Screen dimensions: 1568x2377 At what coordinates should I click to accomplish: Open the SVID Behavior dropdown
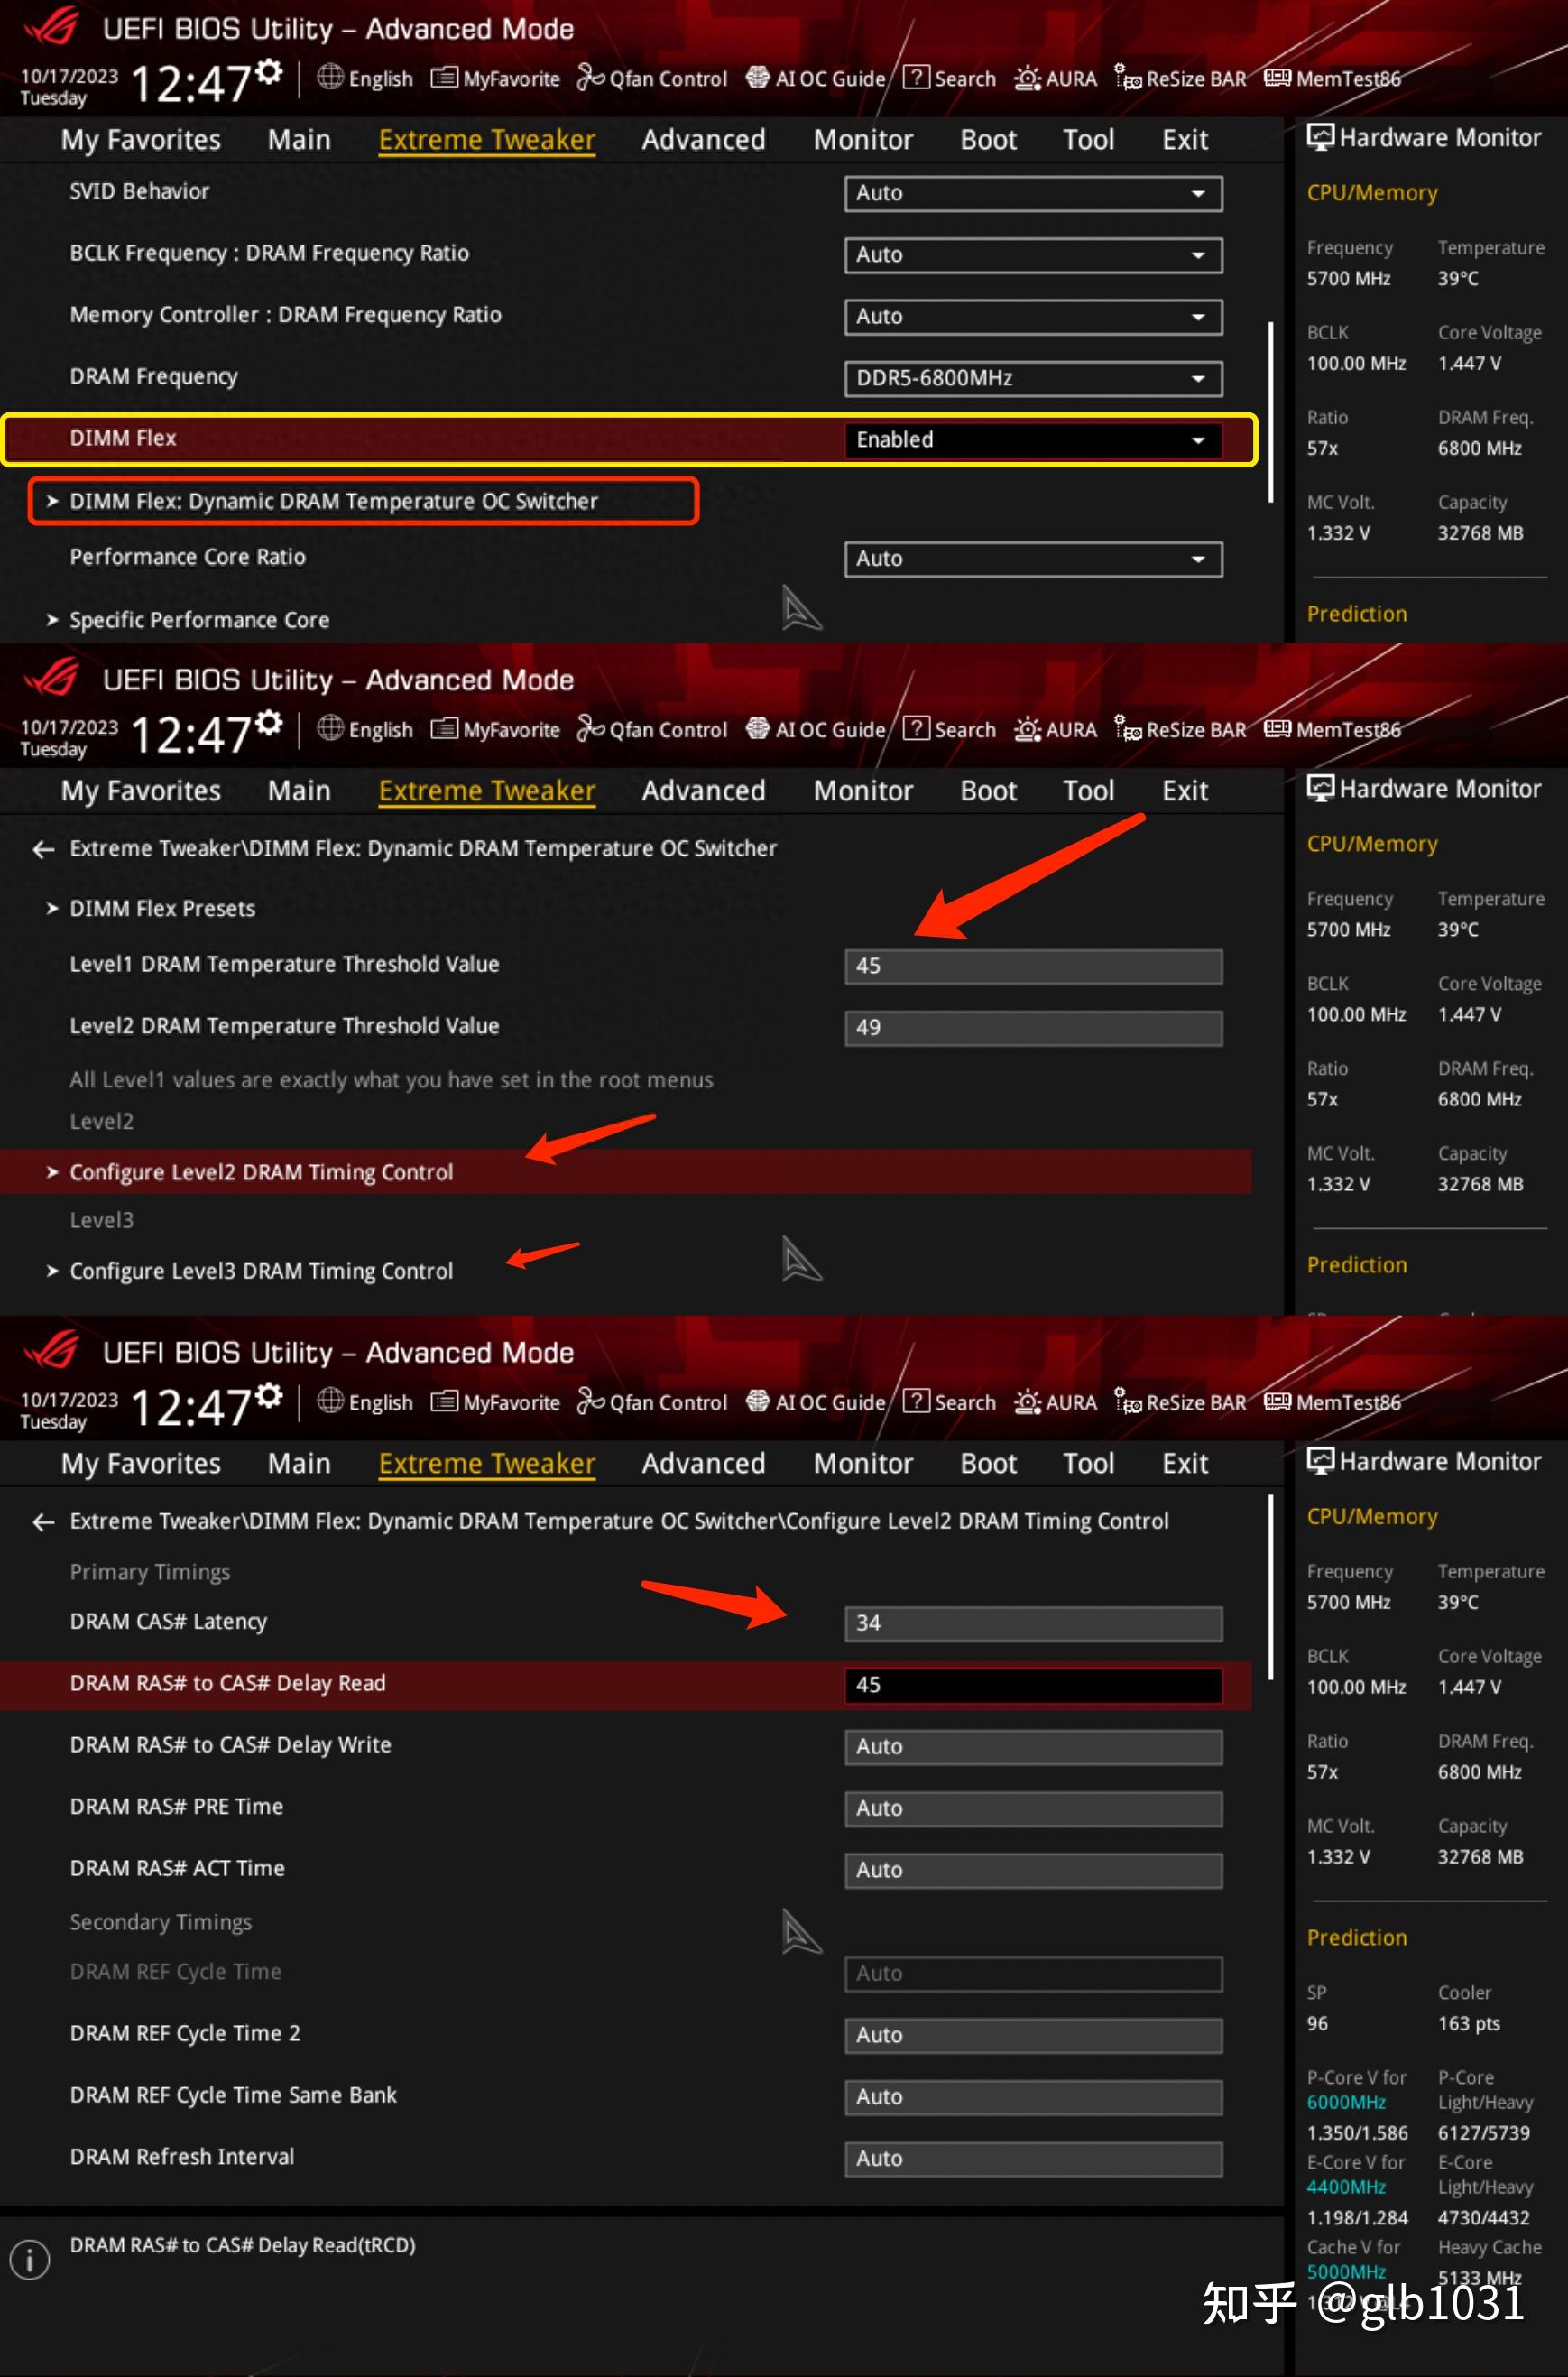pos(1033,193)
